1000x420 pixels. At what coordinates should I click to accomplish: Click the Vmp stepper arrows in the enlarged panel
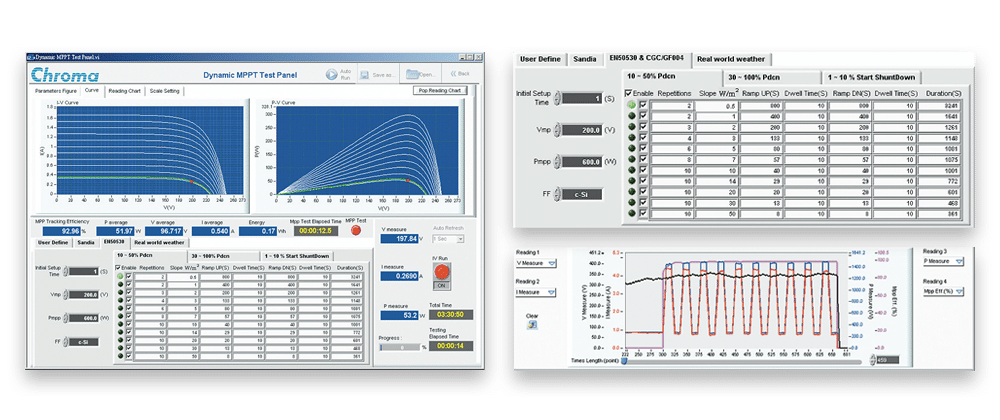coord(557,129)
